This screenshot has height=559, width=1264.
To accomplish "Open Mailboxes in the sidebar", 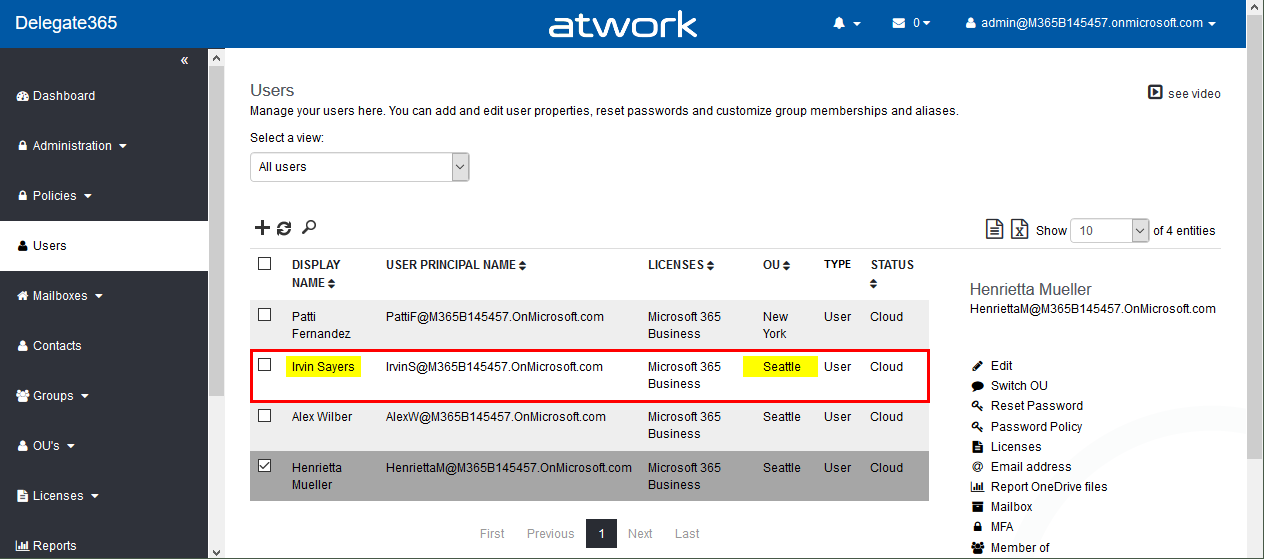I will [60, 296].
